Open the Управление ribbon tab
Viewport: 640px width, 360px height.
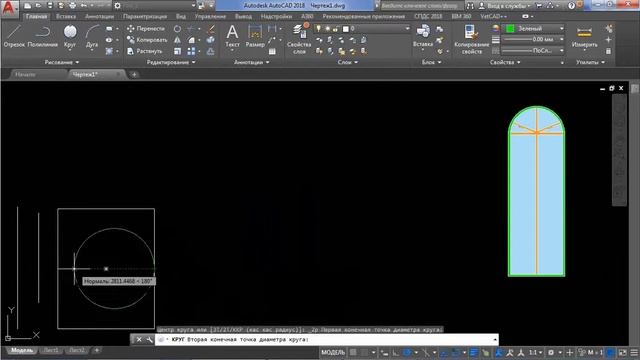210,16
